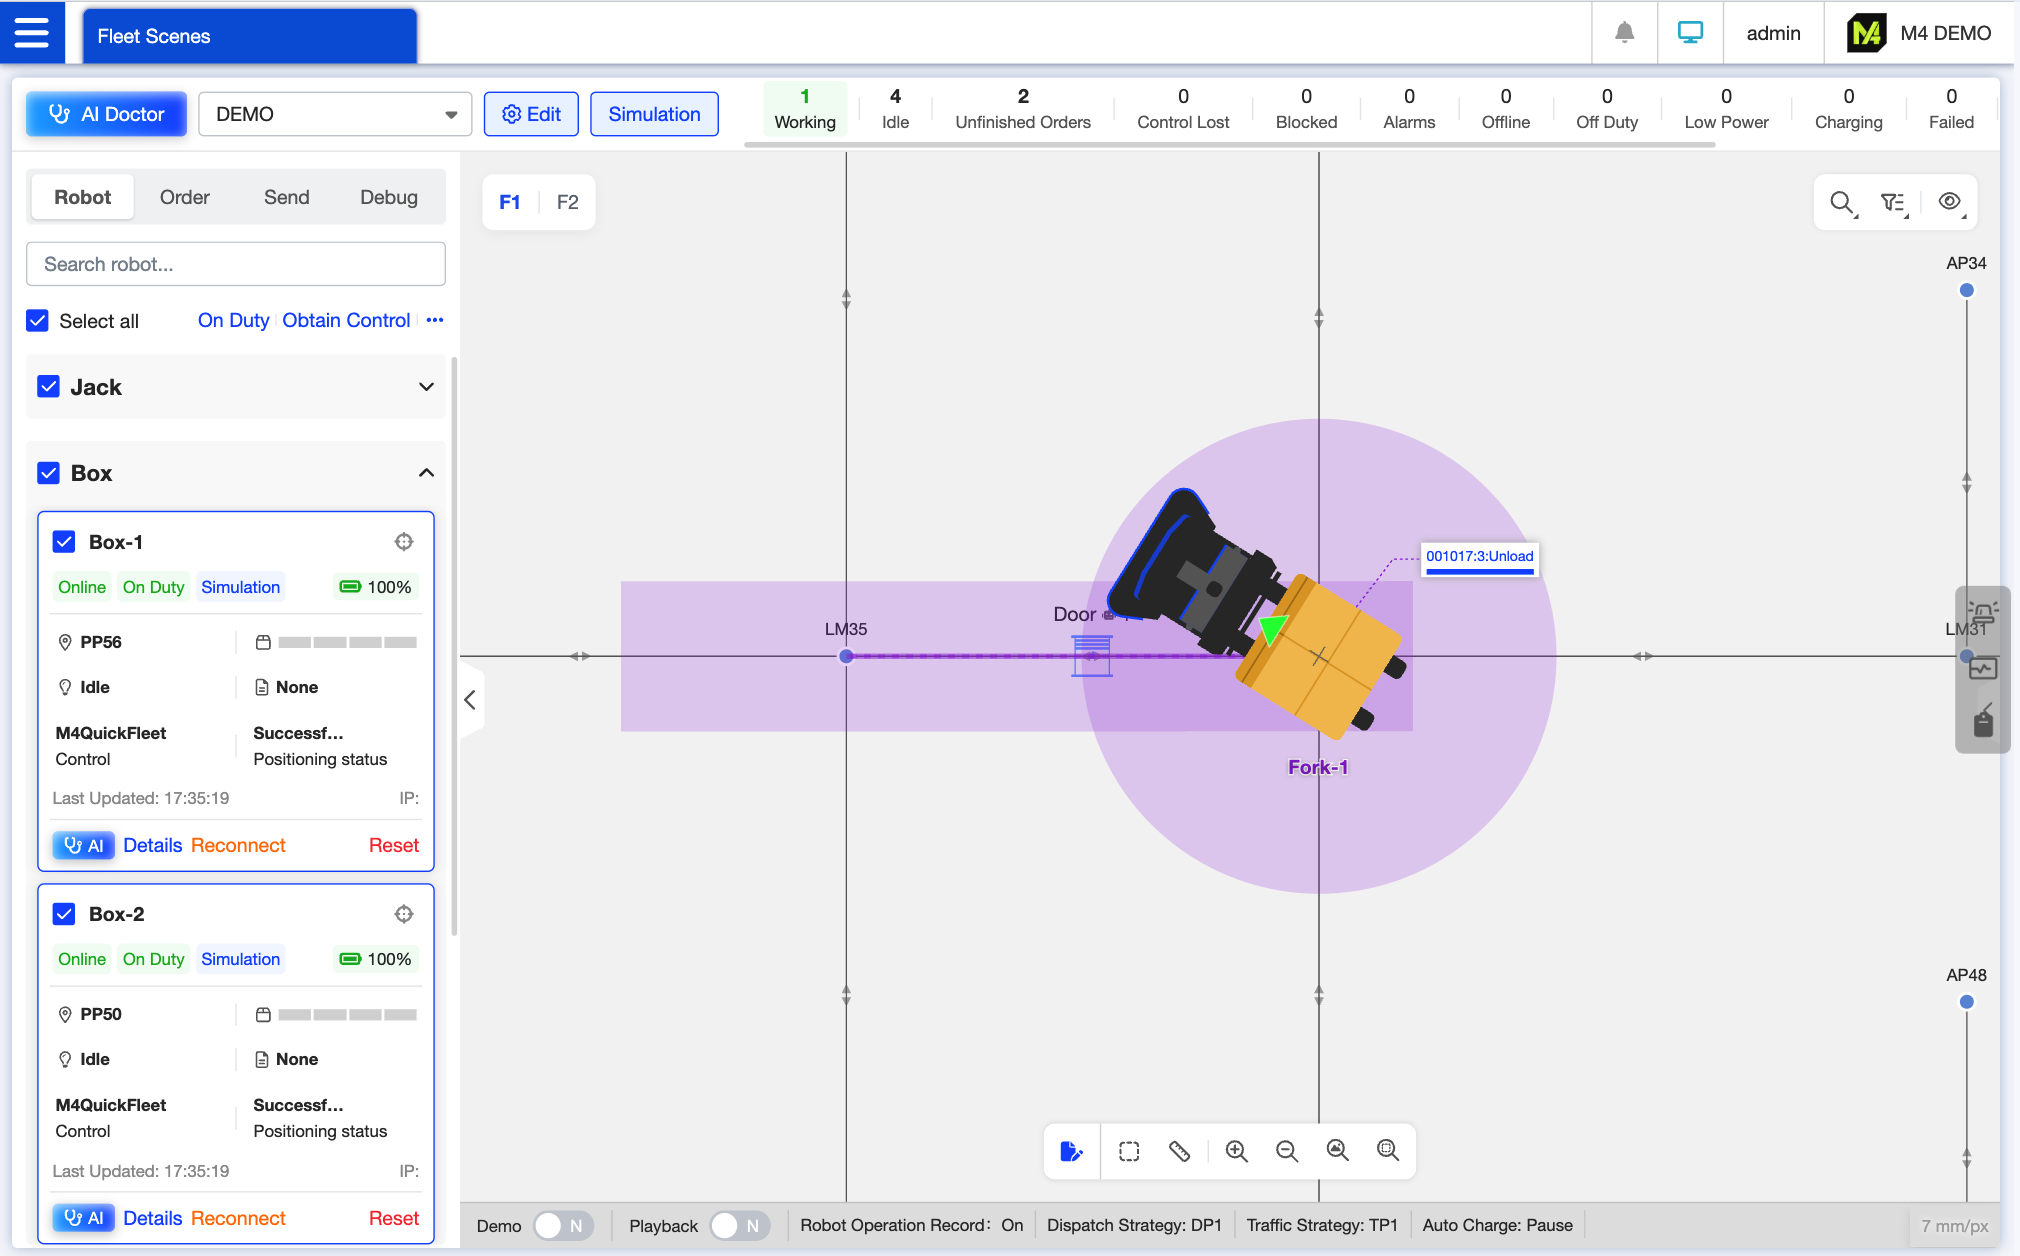
Task: Switch to the Order tab
Action: (x=185, y=197)
